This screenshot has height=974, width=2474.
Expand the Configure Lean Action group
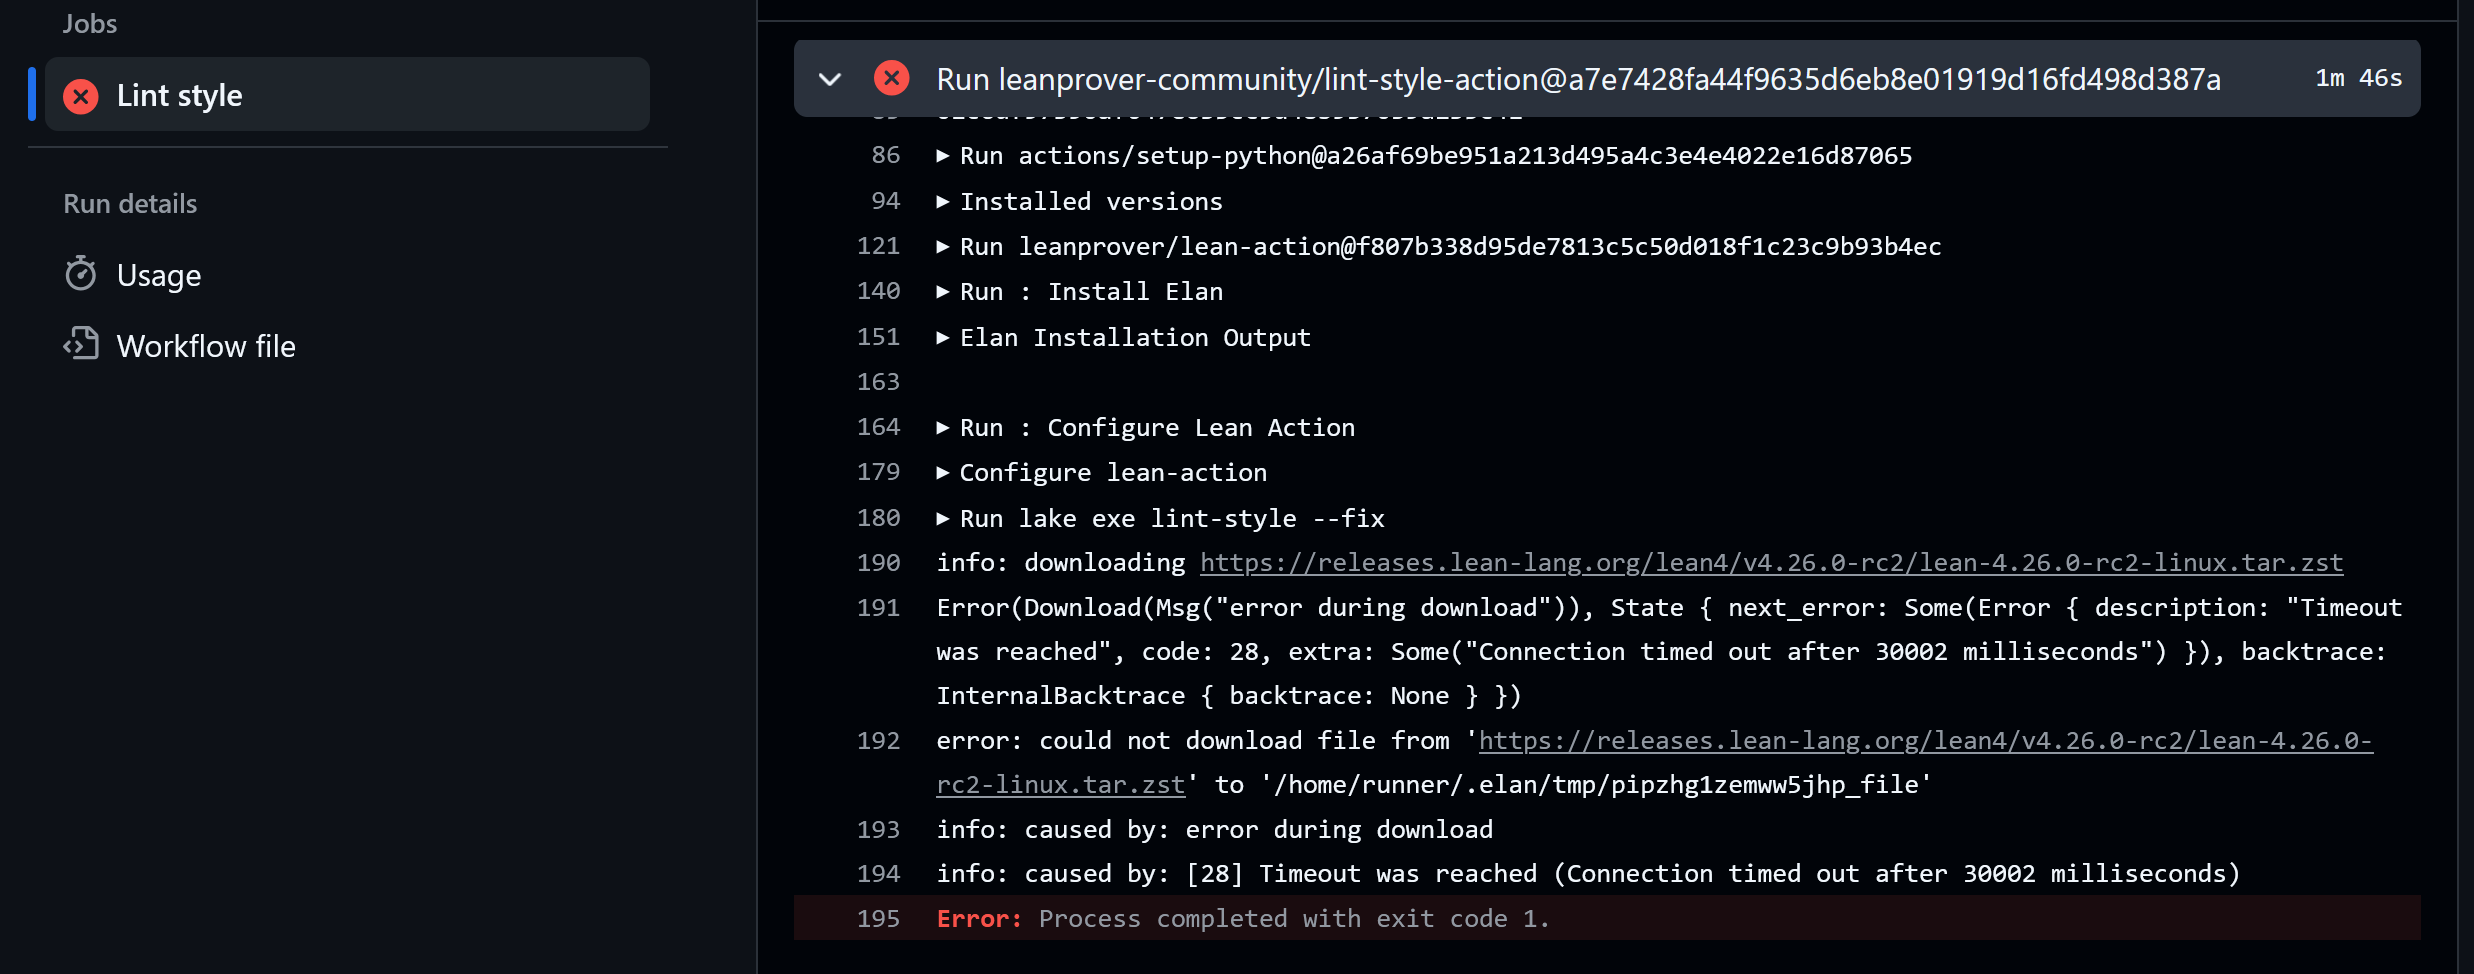942,428
